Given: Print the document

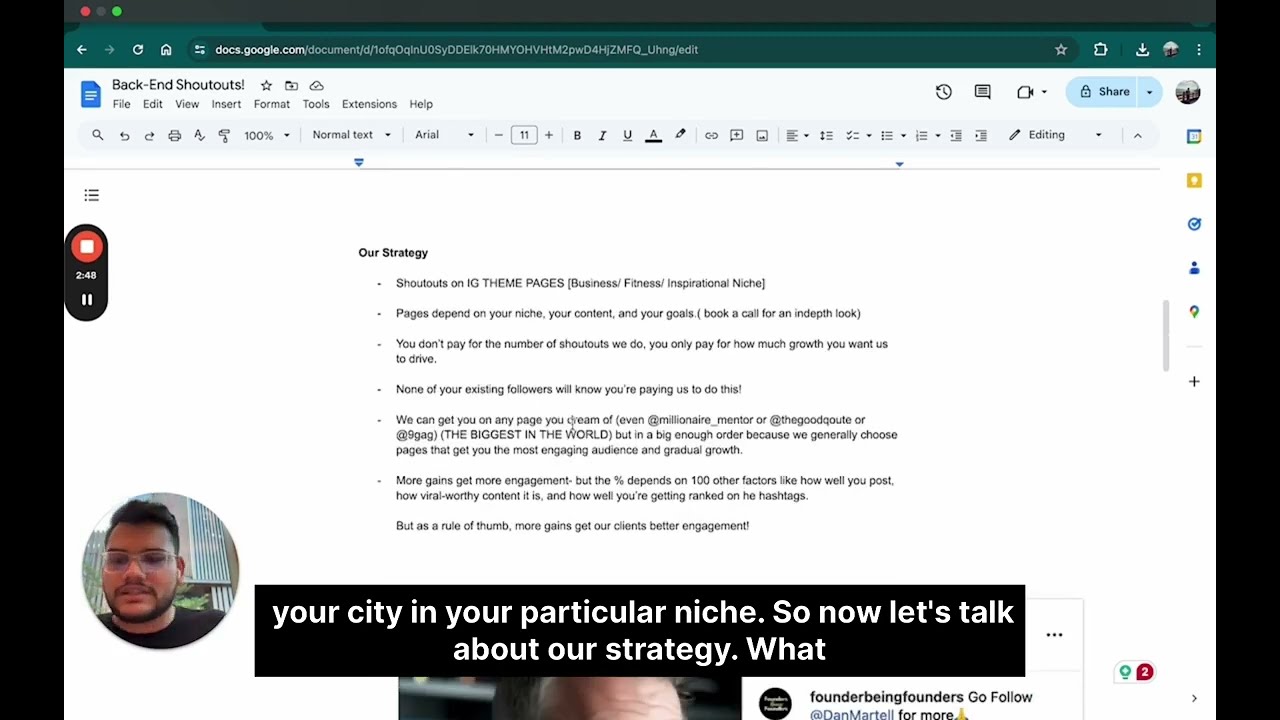Looking at the screenshot, I should [x=174, y=135].
